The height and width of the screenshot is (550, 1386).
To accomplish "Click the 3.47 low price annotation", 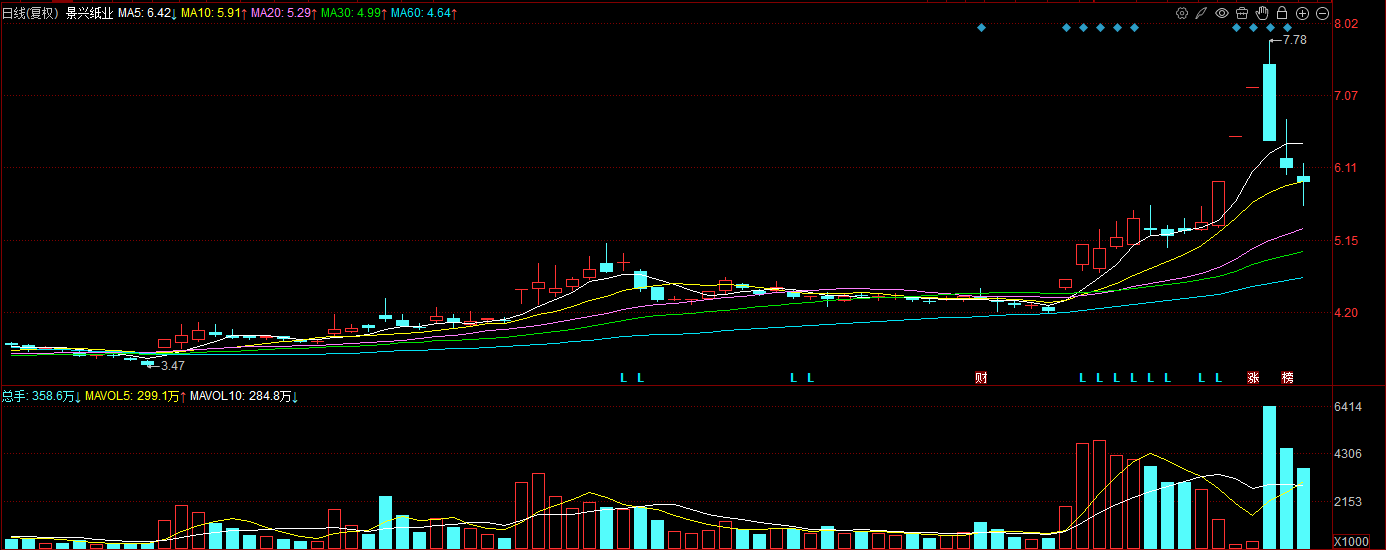I will (x=173, y=367).
